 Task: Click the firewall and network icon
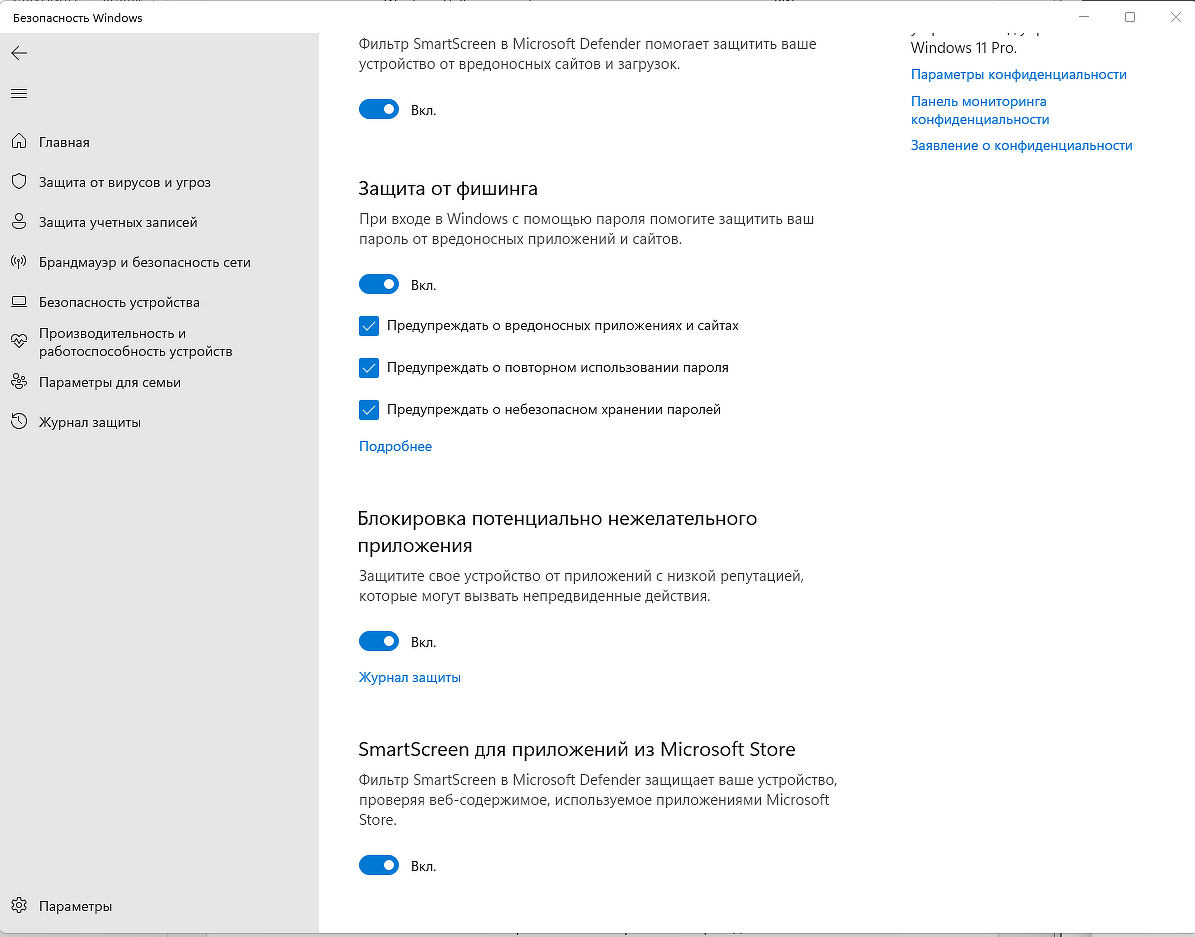coord(19,262)
